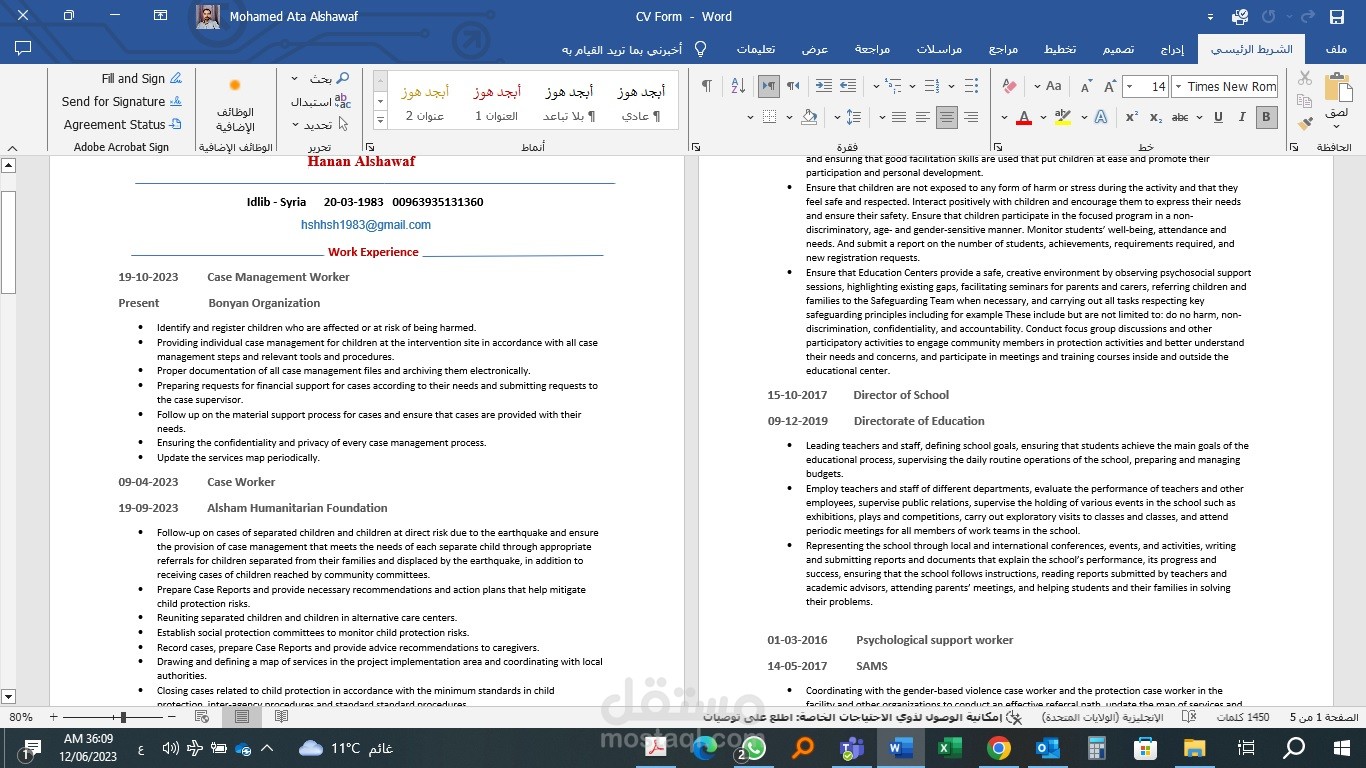The height and width of the screenshot is (768, 1366).
Task: Click the Clear All Formatting eraser icon
Action: point(1009,87)
